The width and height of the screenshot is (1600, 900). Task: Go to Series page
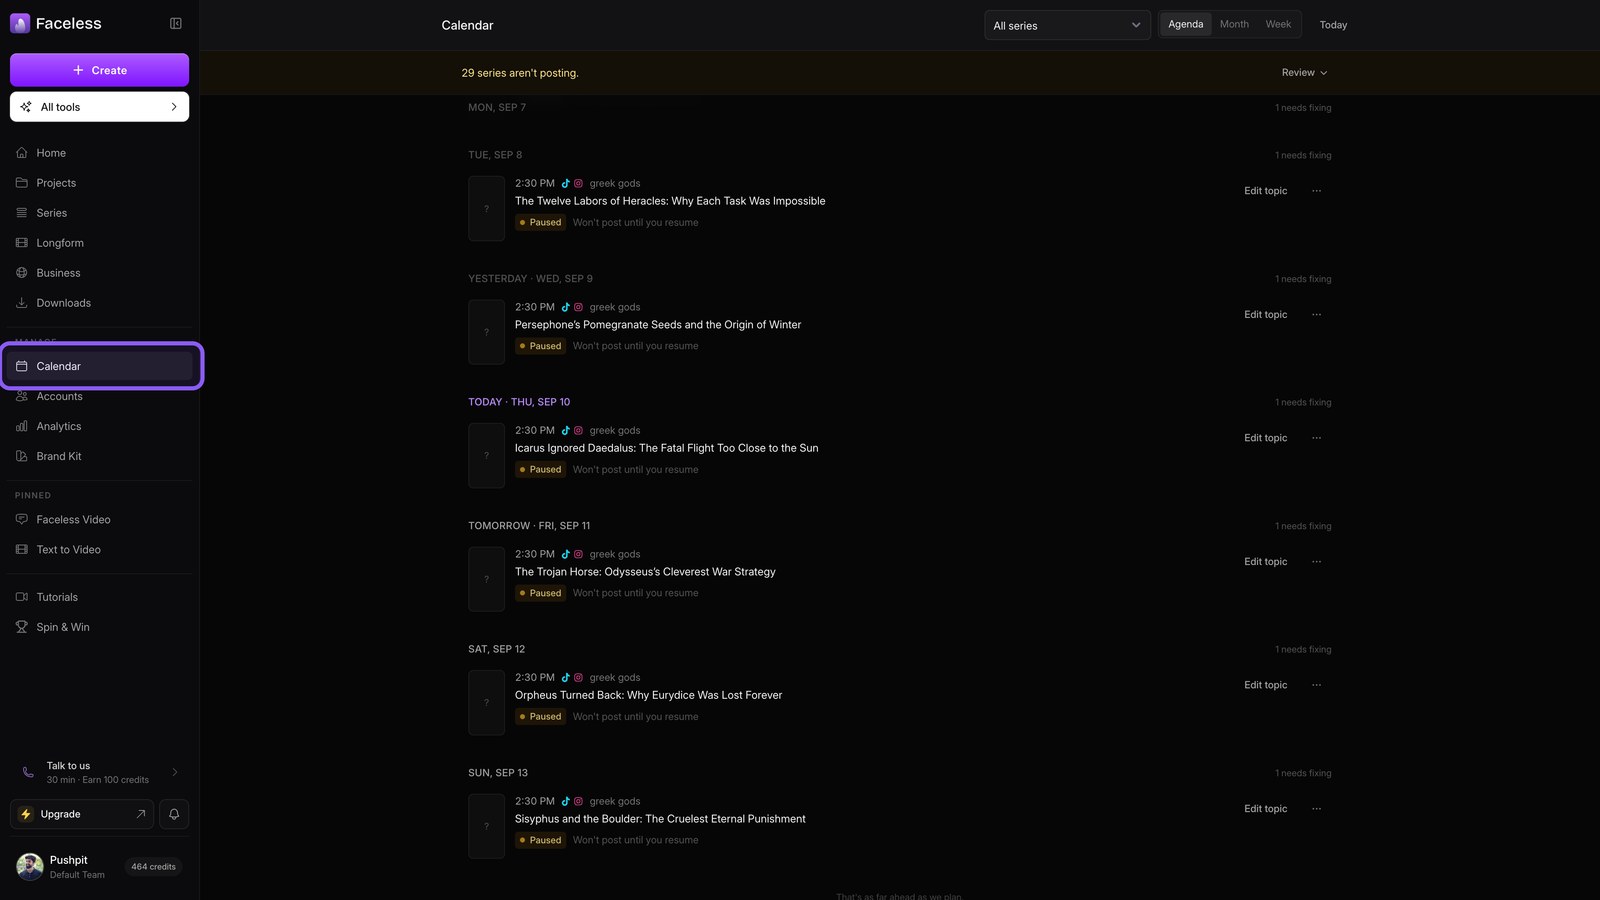tap(99, 213)
